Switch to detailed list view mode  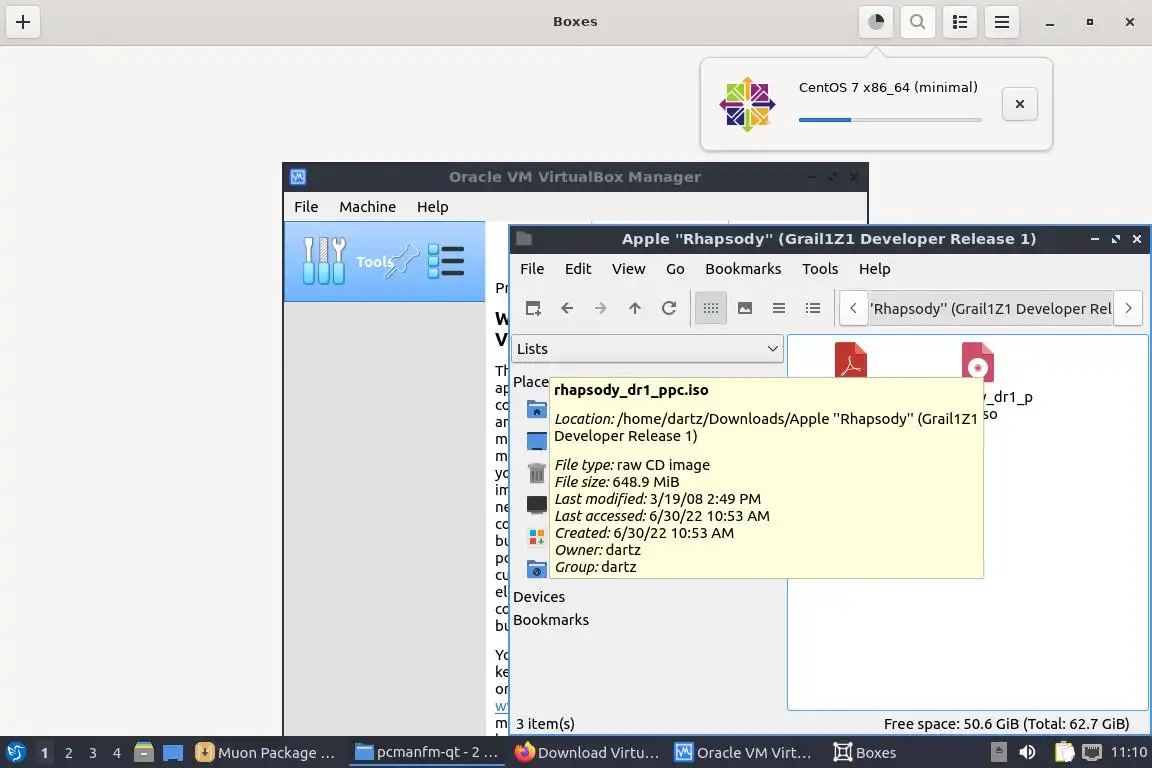(x=813, y=309)
